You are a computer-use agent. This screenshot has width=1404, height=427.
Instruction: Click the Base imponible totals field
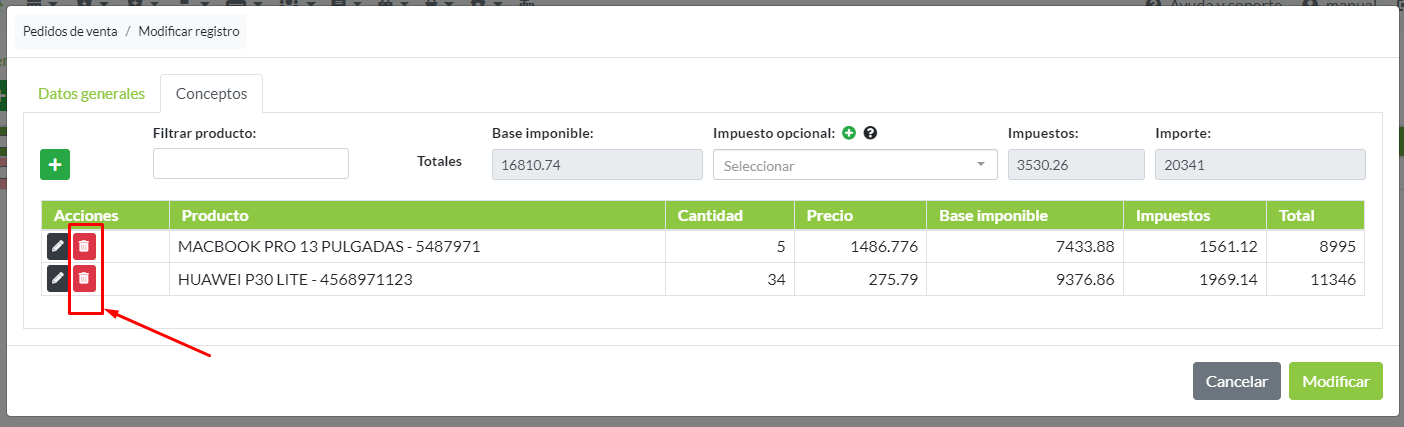[x=597, y=165]
